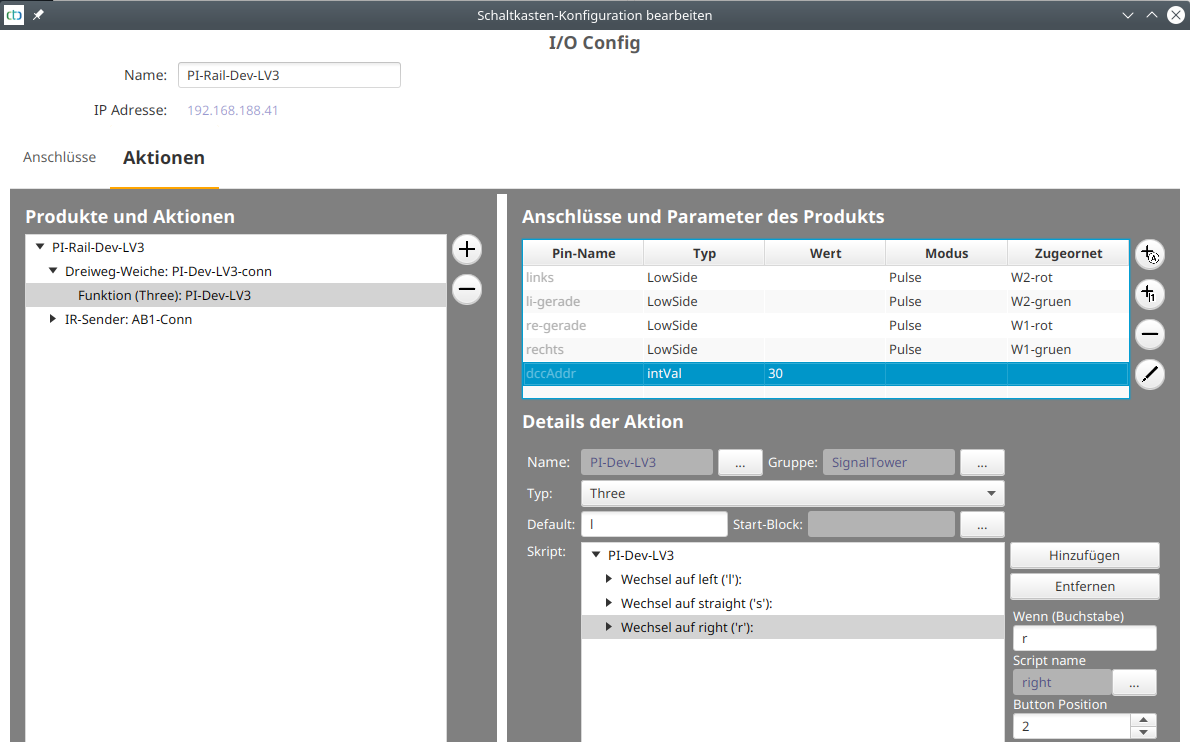Click the minus icon beside the pin table
The image size is (1190, 742).
[1149, 334]
